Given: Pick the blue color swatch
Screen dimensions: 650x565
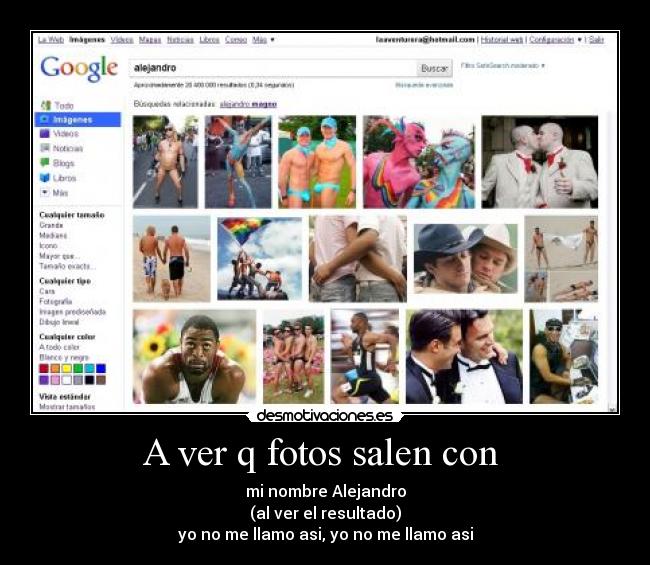Looking at the screenshot, I should click(101, 369).
